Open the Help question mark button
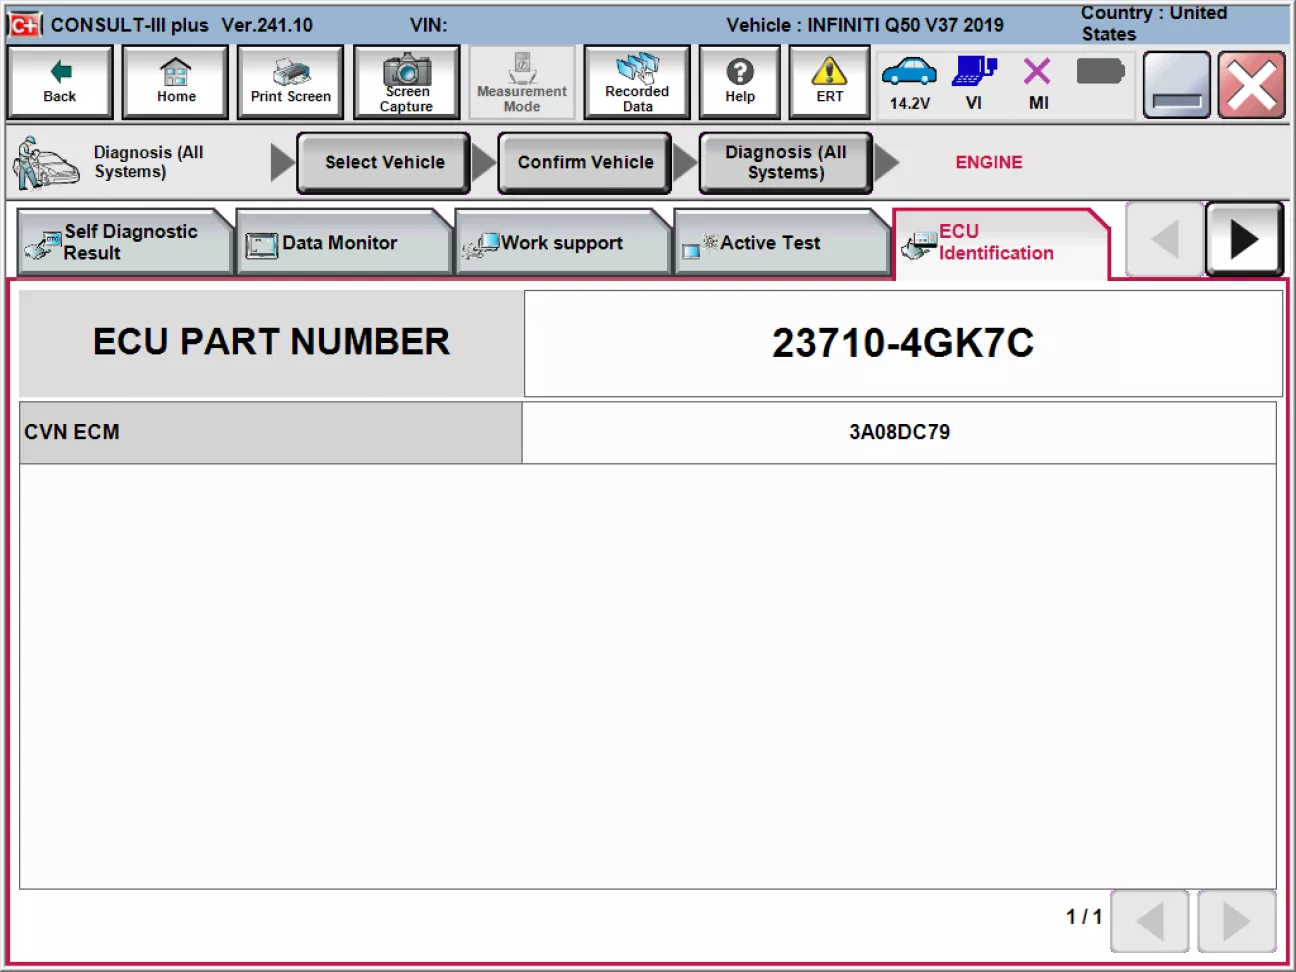1296x972 pixels. tap(740, 82)
